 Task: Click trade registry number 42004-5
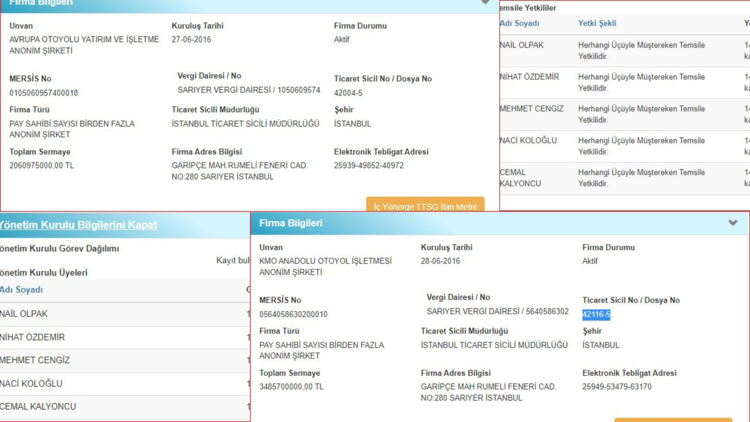point(348,93)
